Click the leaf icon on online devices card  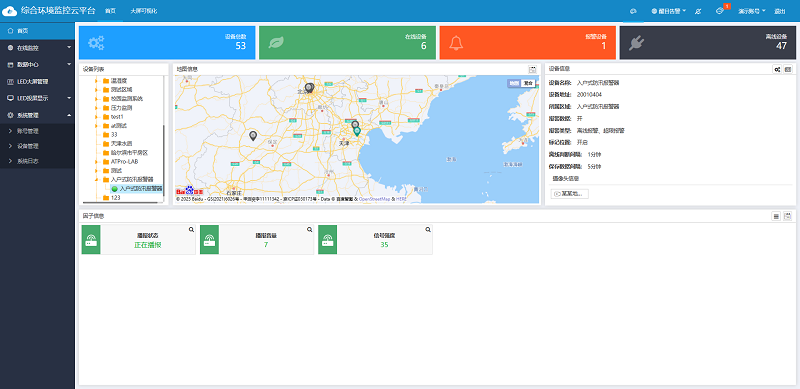[276, 43]
